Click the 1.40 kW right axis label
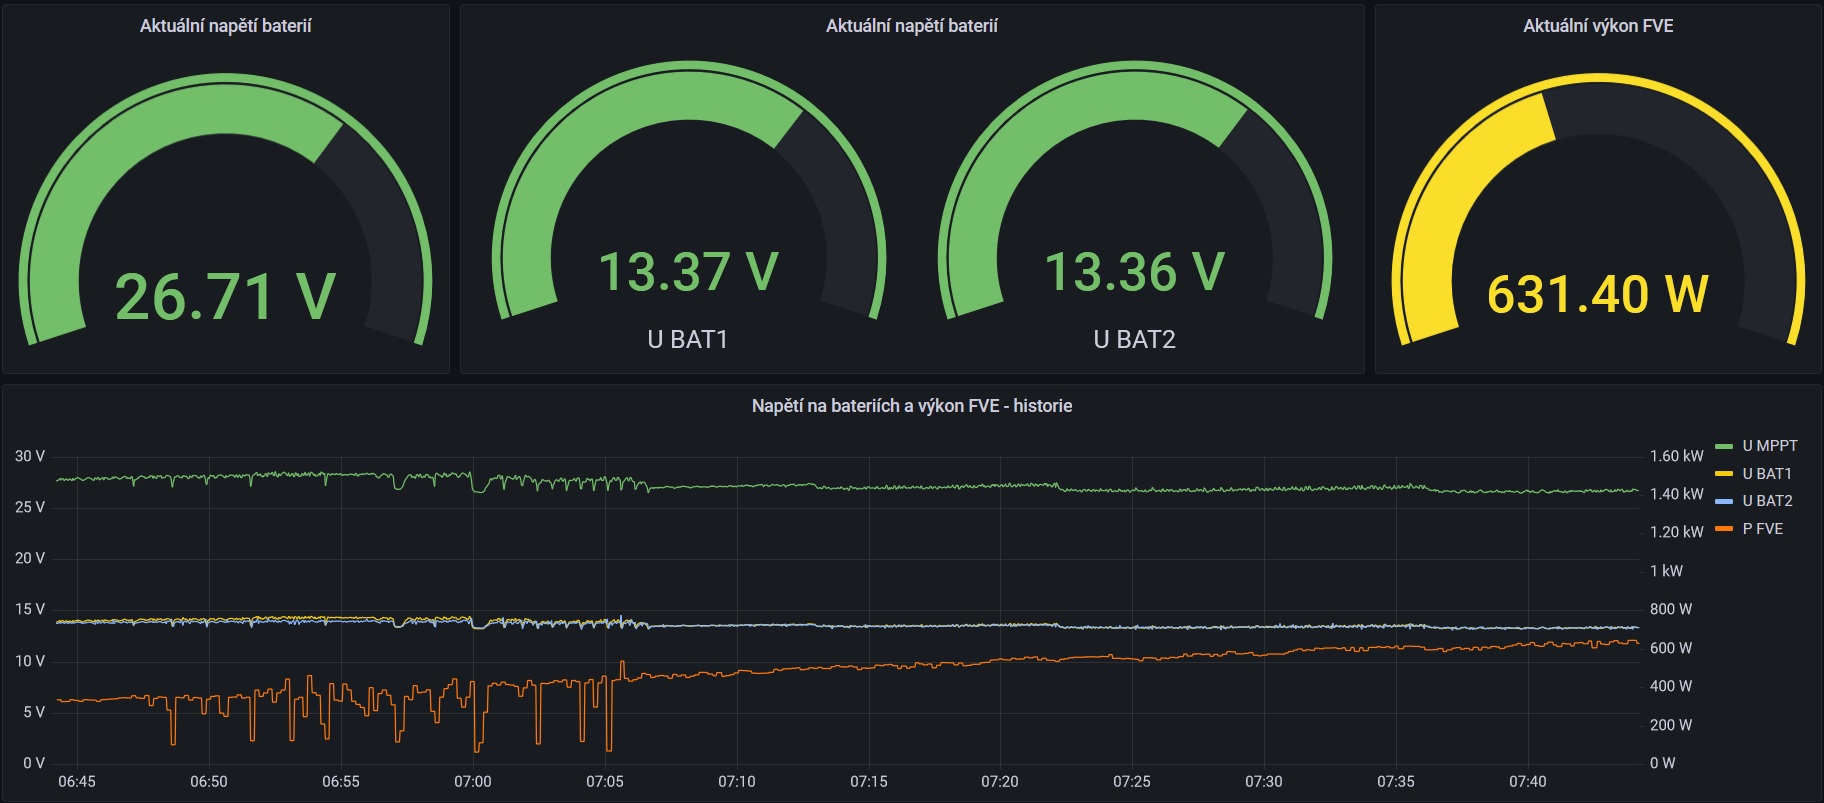 click(1677, 494)
